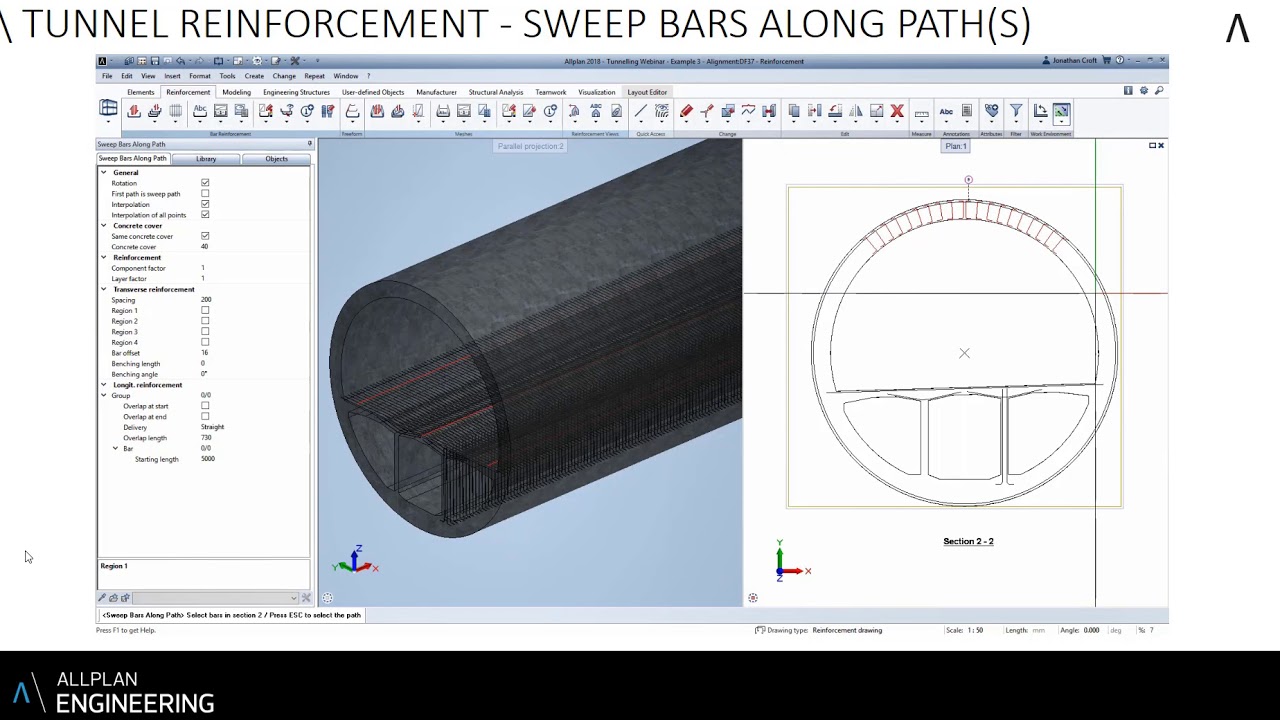The image size is (1280, 720).
Task: Open the settings gear icon under the title bar
Action: [1144, 91]
